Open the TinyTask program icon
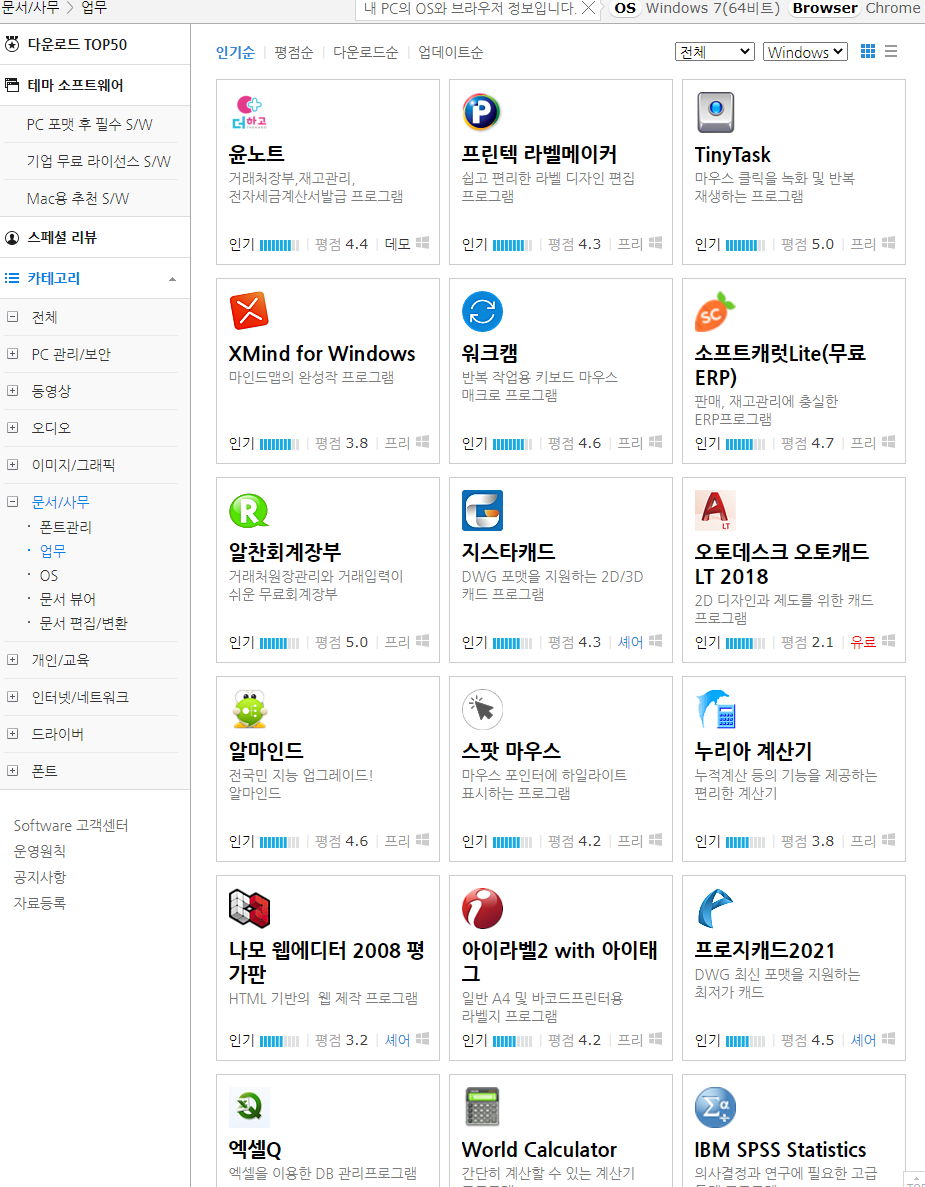Screen dimensions: 925x1187 (x=715, y=112)
